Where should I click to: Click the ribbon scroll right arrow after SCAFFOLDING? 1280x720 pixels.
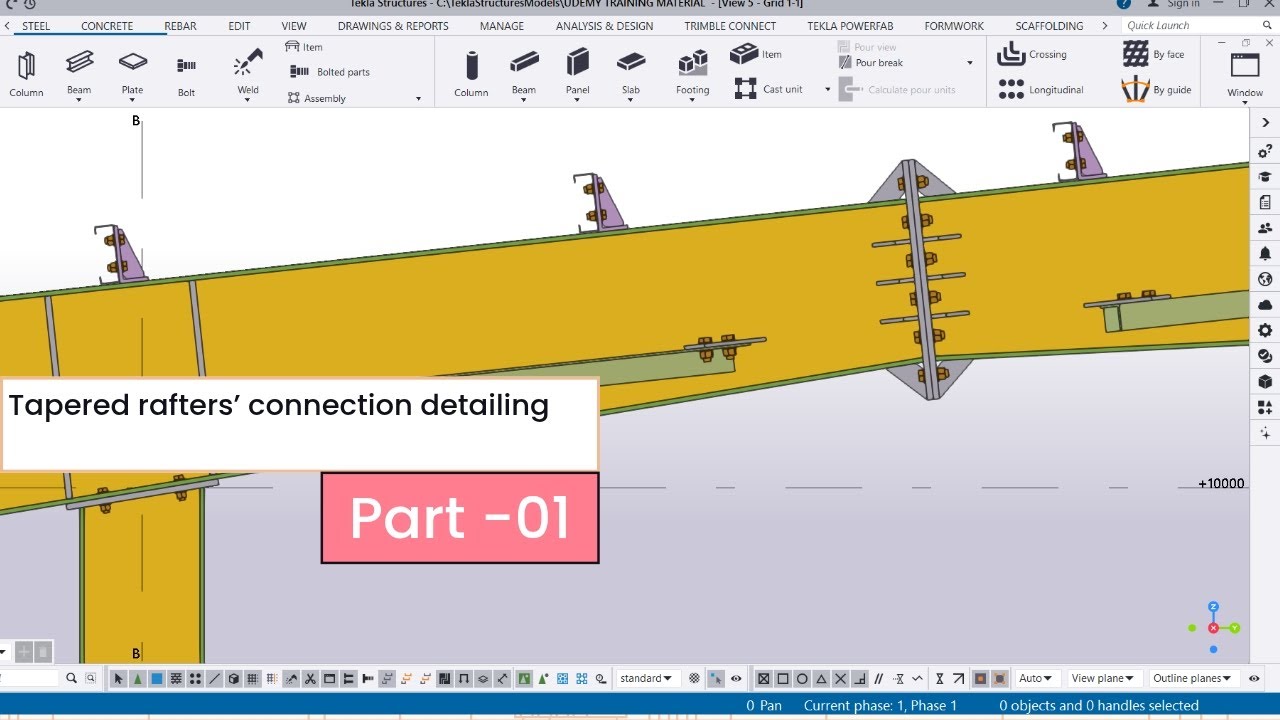point(1104,26)
